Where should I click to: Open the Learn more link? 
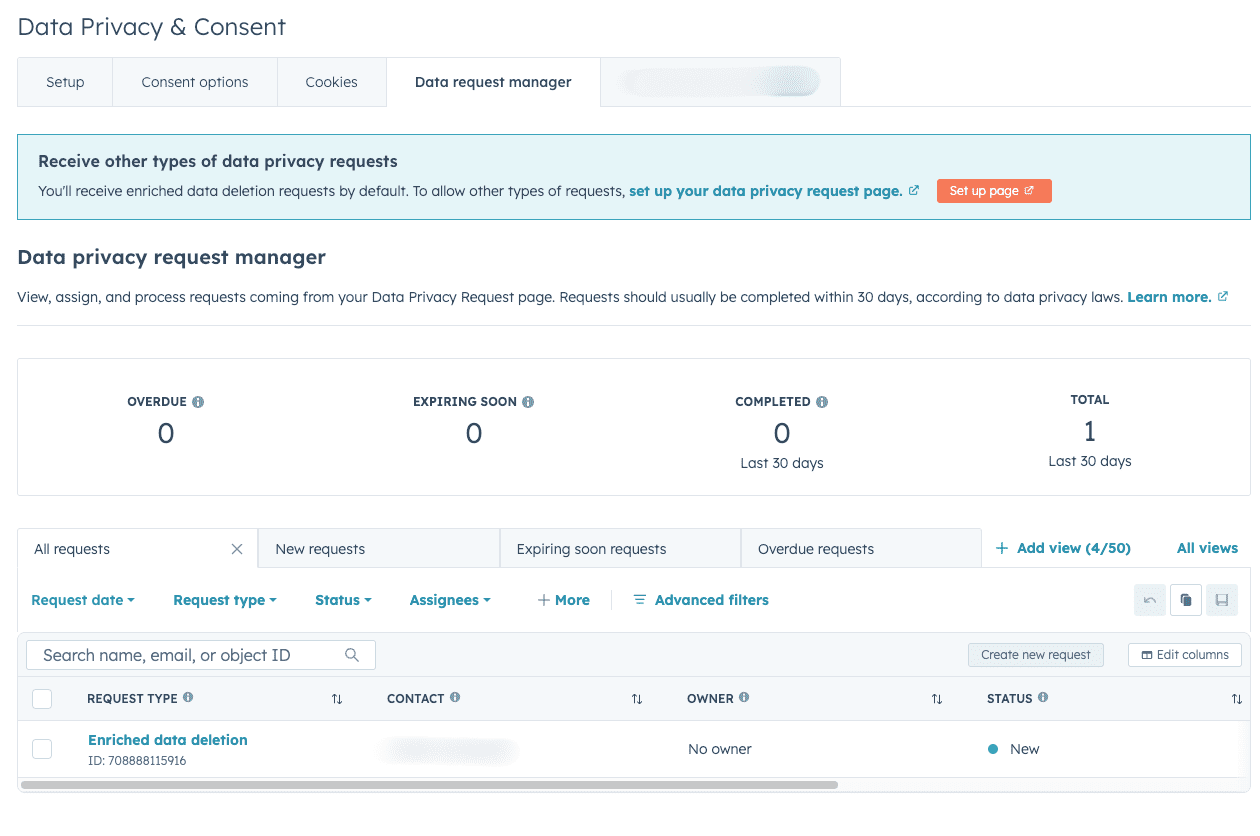[1169, 296]
